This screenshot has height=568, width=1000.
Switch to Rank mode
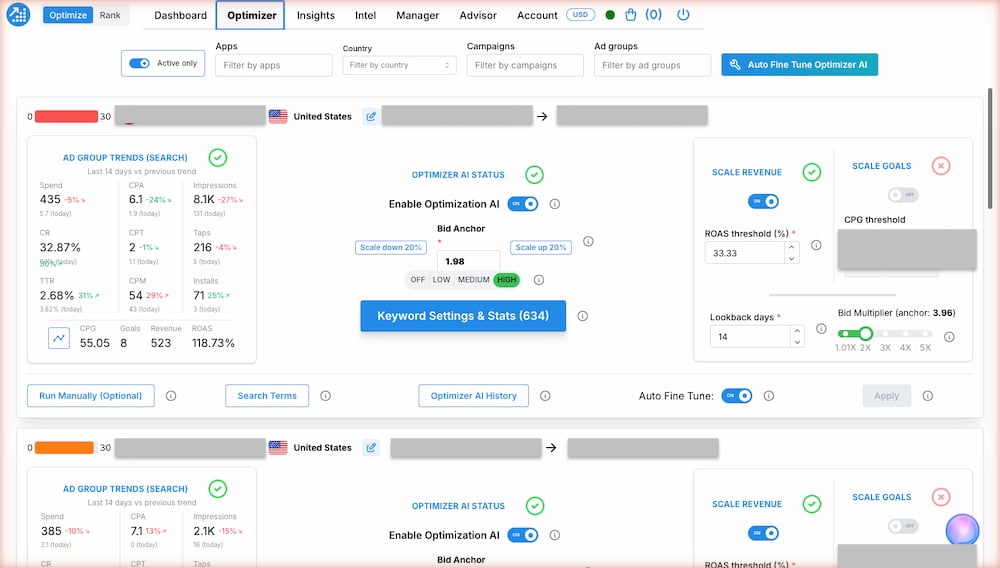tap(110, 15)
